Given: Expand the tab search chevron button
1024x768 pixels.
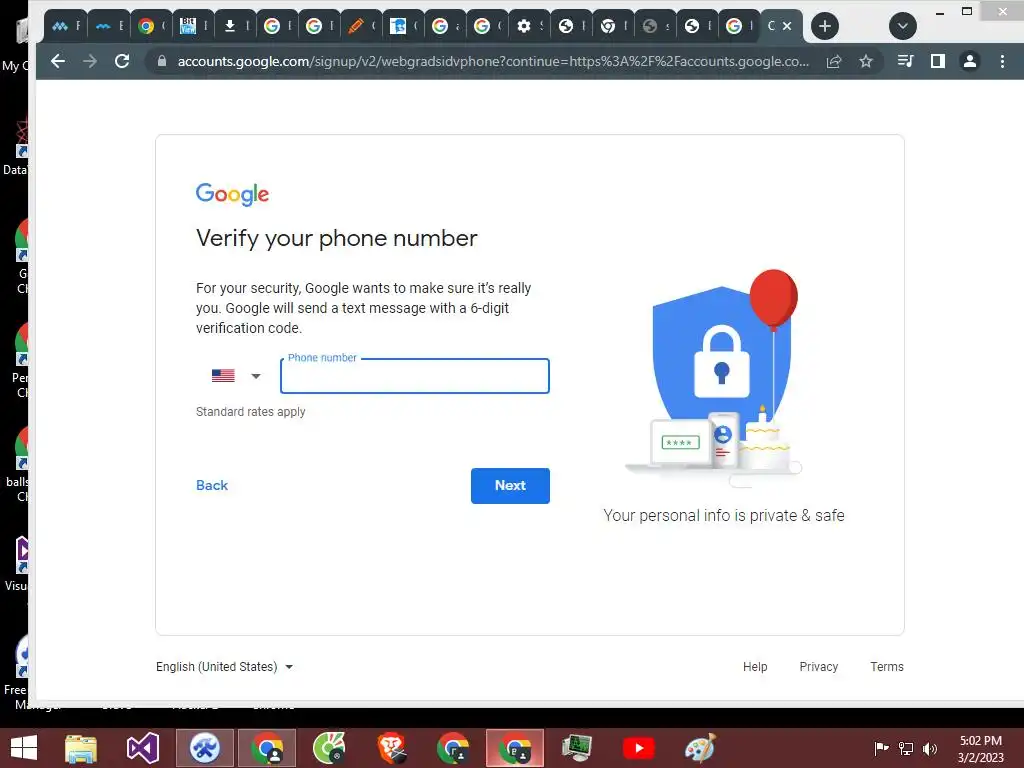Looking at the screenshot, I should (903, 26).
